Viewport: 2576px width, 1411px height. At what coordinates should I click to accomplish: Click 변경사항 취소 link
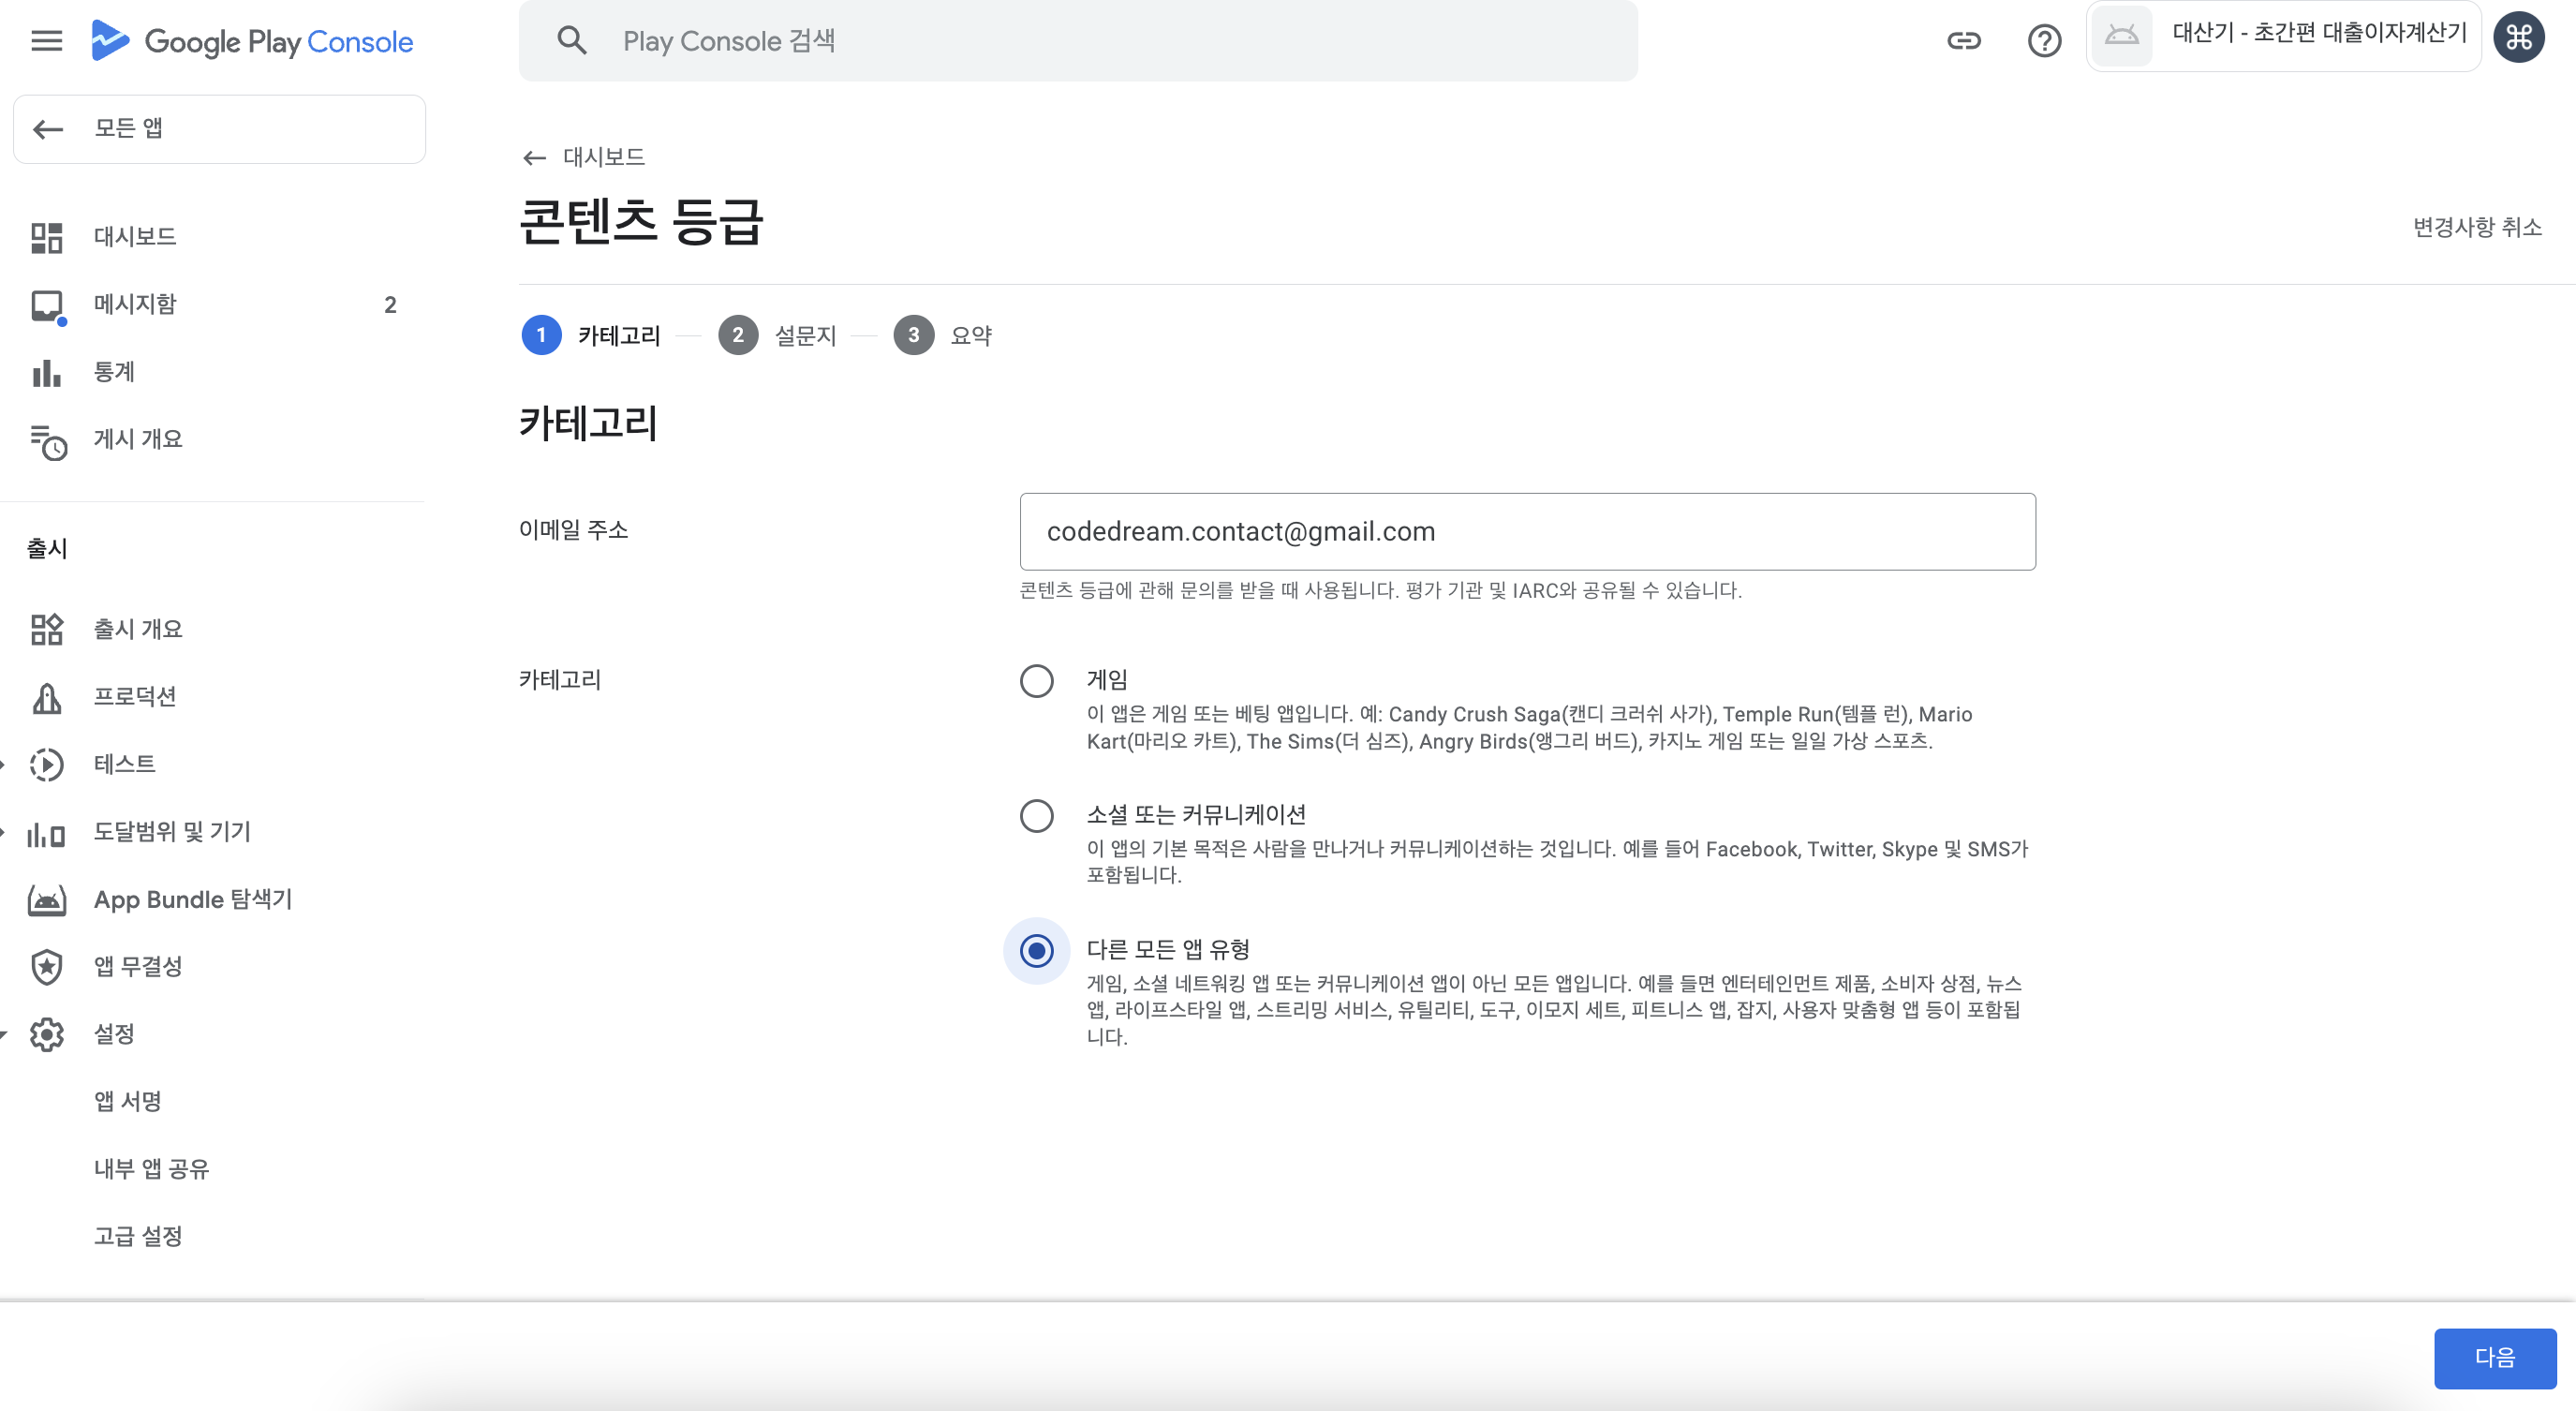pyautogui.click(x=2476, y=228)
